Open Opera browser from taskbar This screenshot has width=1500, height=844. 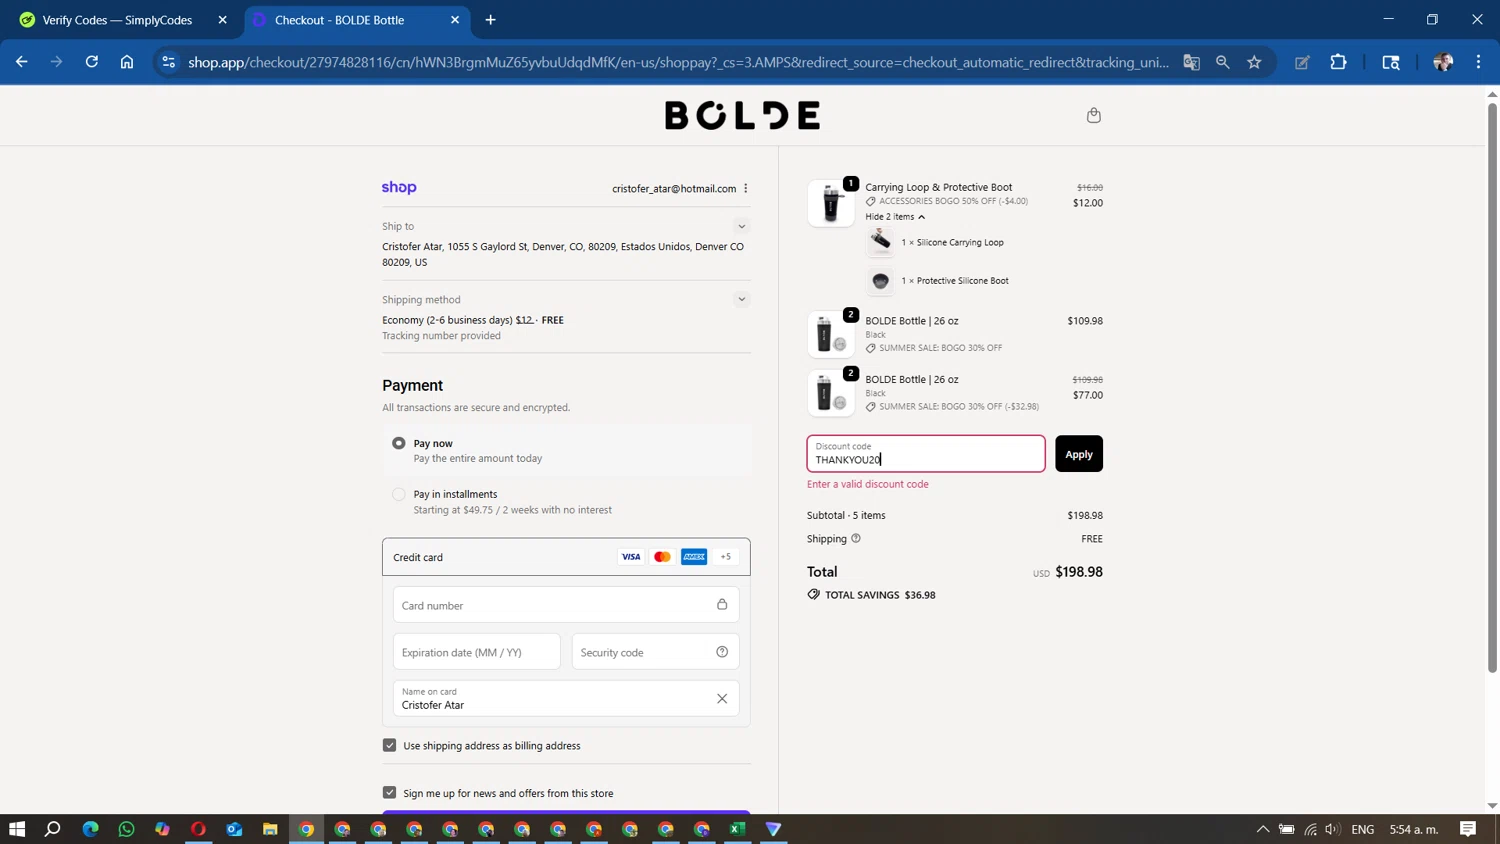coord(198,829)
